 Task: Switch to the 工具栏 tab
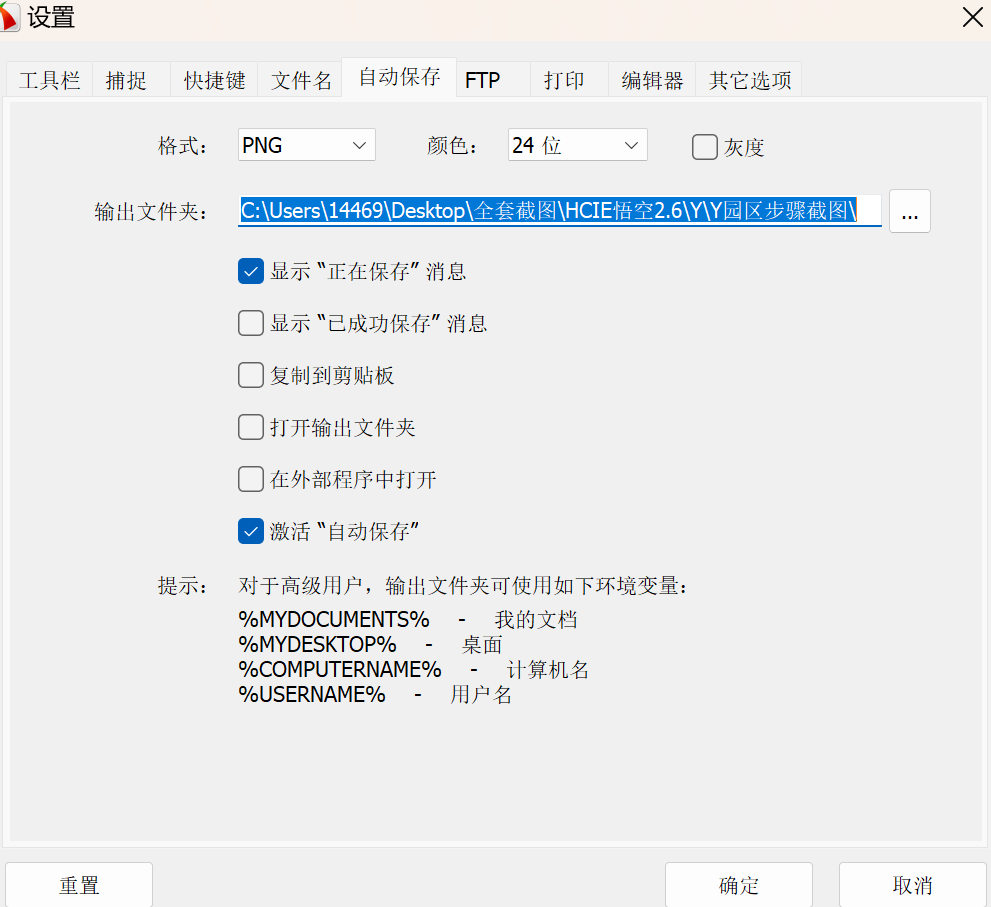coord(49,80)
